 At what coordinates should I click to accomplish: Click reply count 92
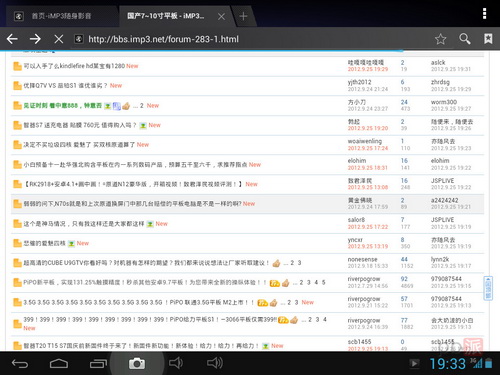pos(404,279)
